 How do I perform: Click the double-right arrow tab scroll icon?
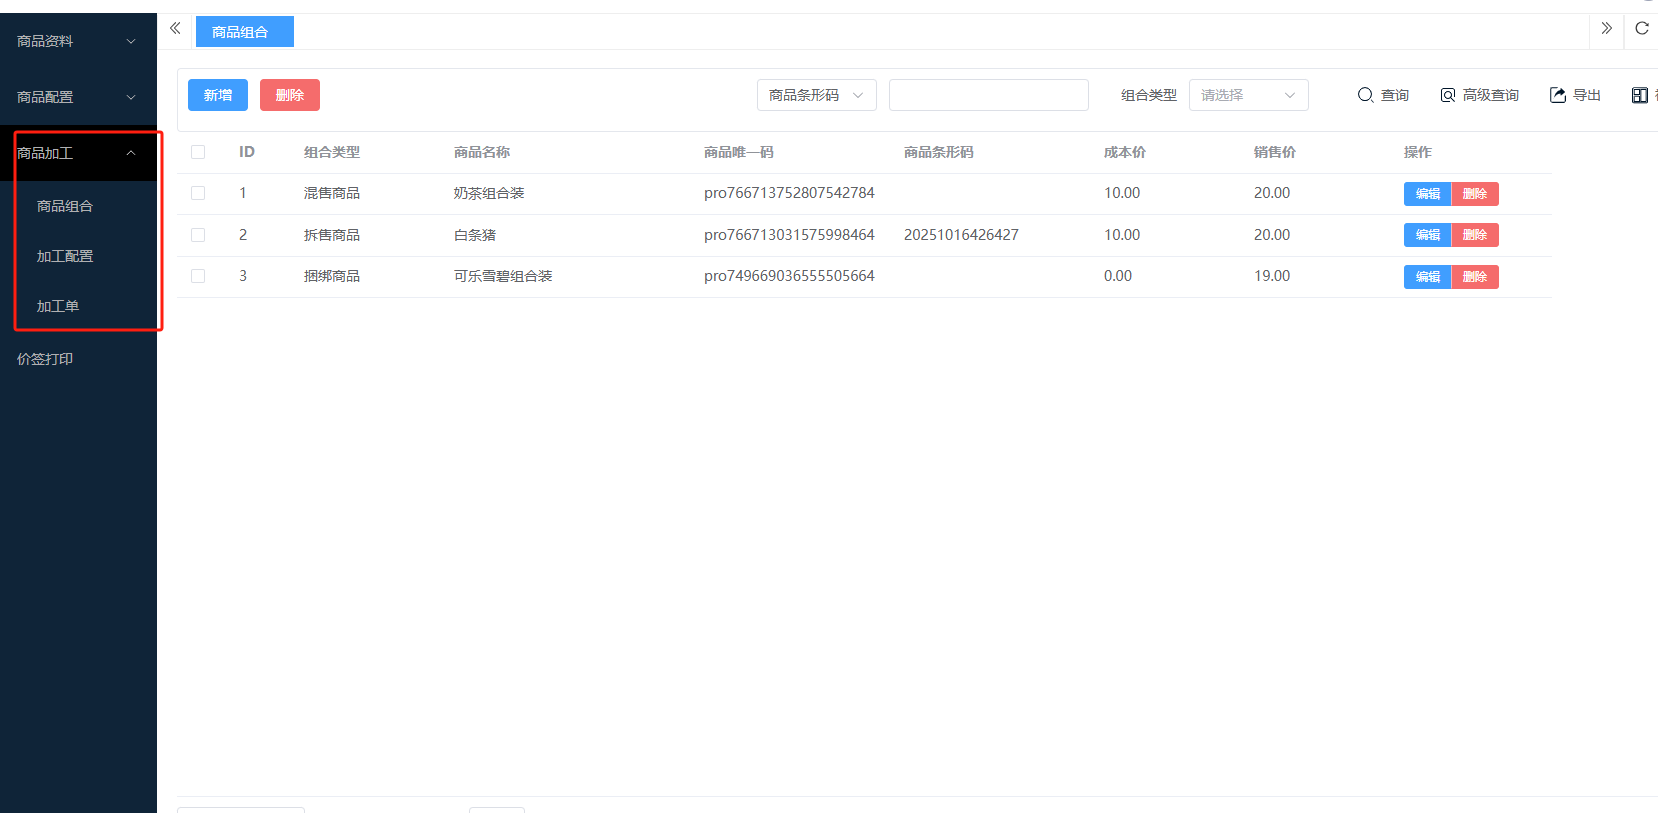click(1606, 29)
